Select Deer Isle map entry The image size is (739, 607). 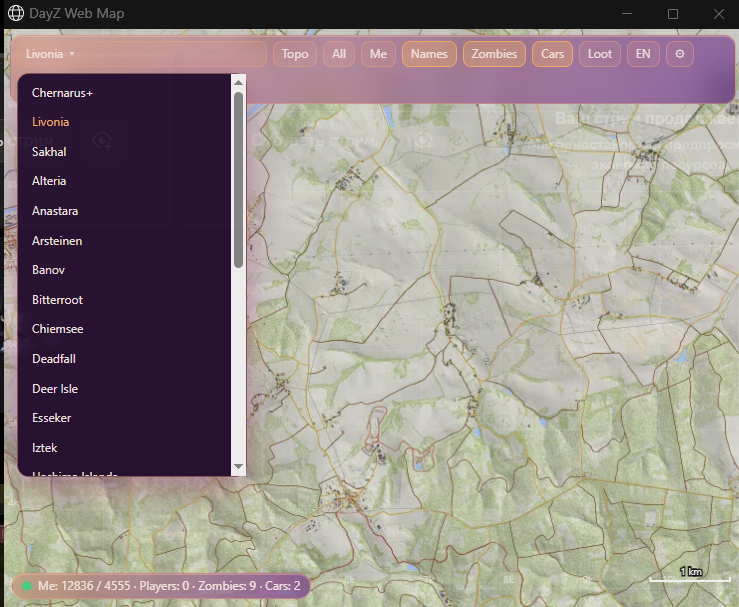[124, 388]
